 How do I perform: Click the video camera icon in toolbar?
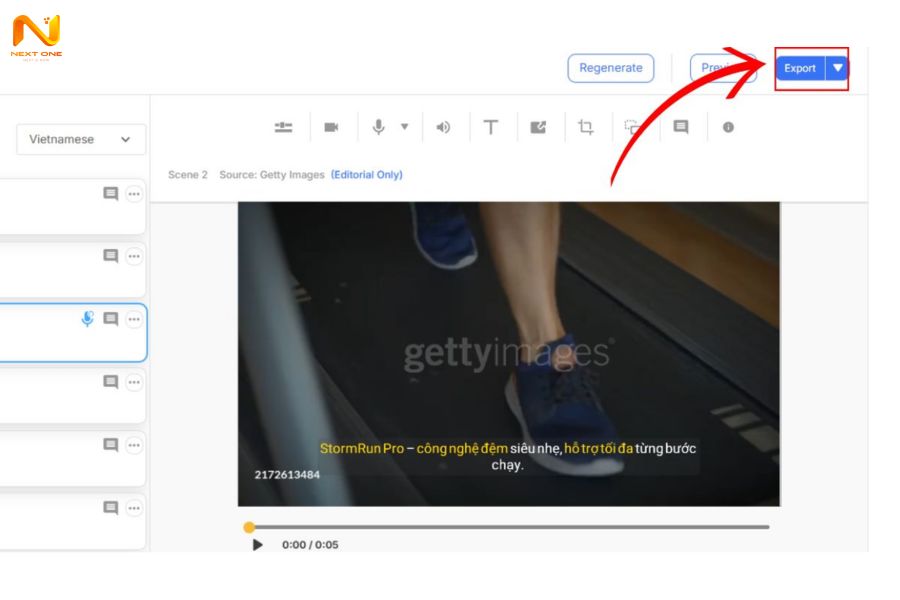[331, 127]
